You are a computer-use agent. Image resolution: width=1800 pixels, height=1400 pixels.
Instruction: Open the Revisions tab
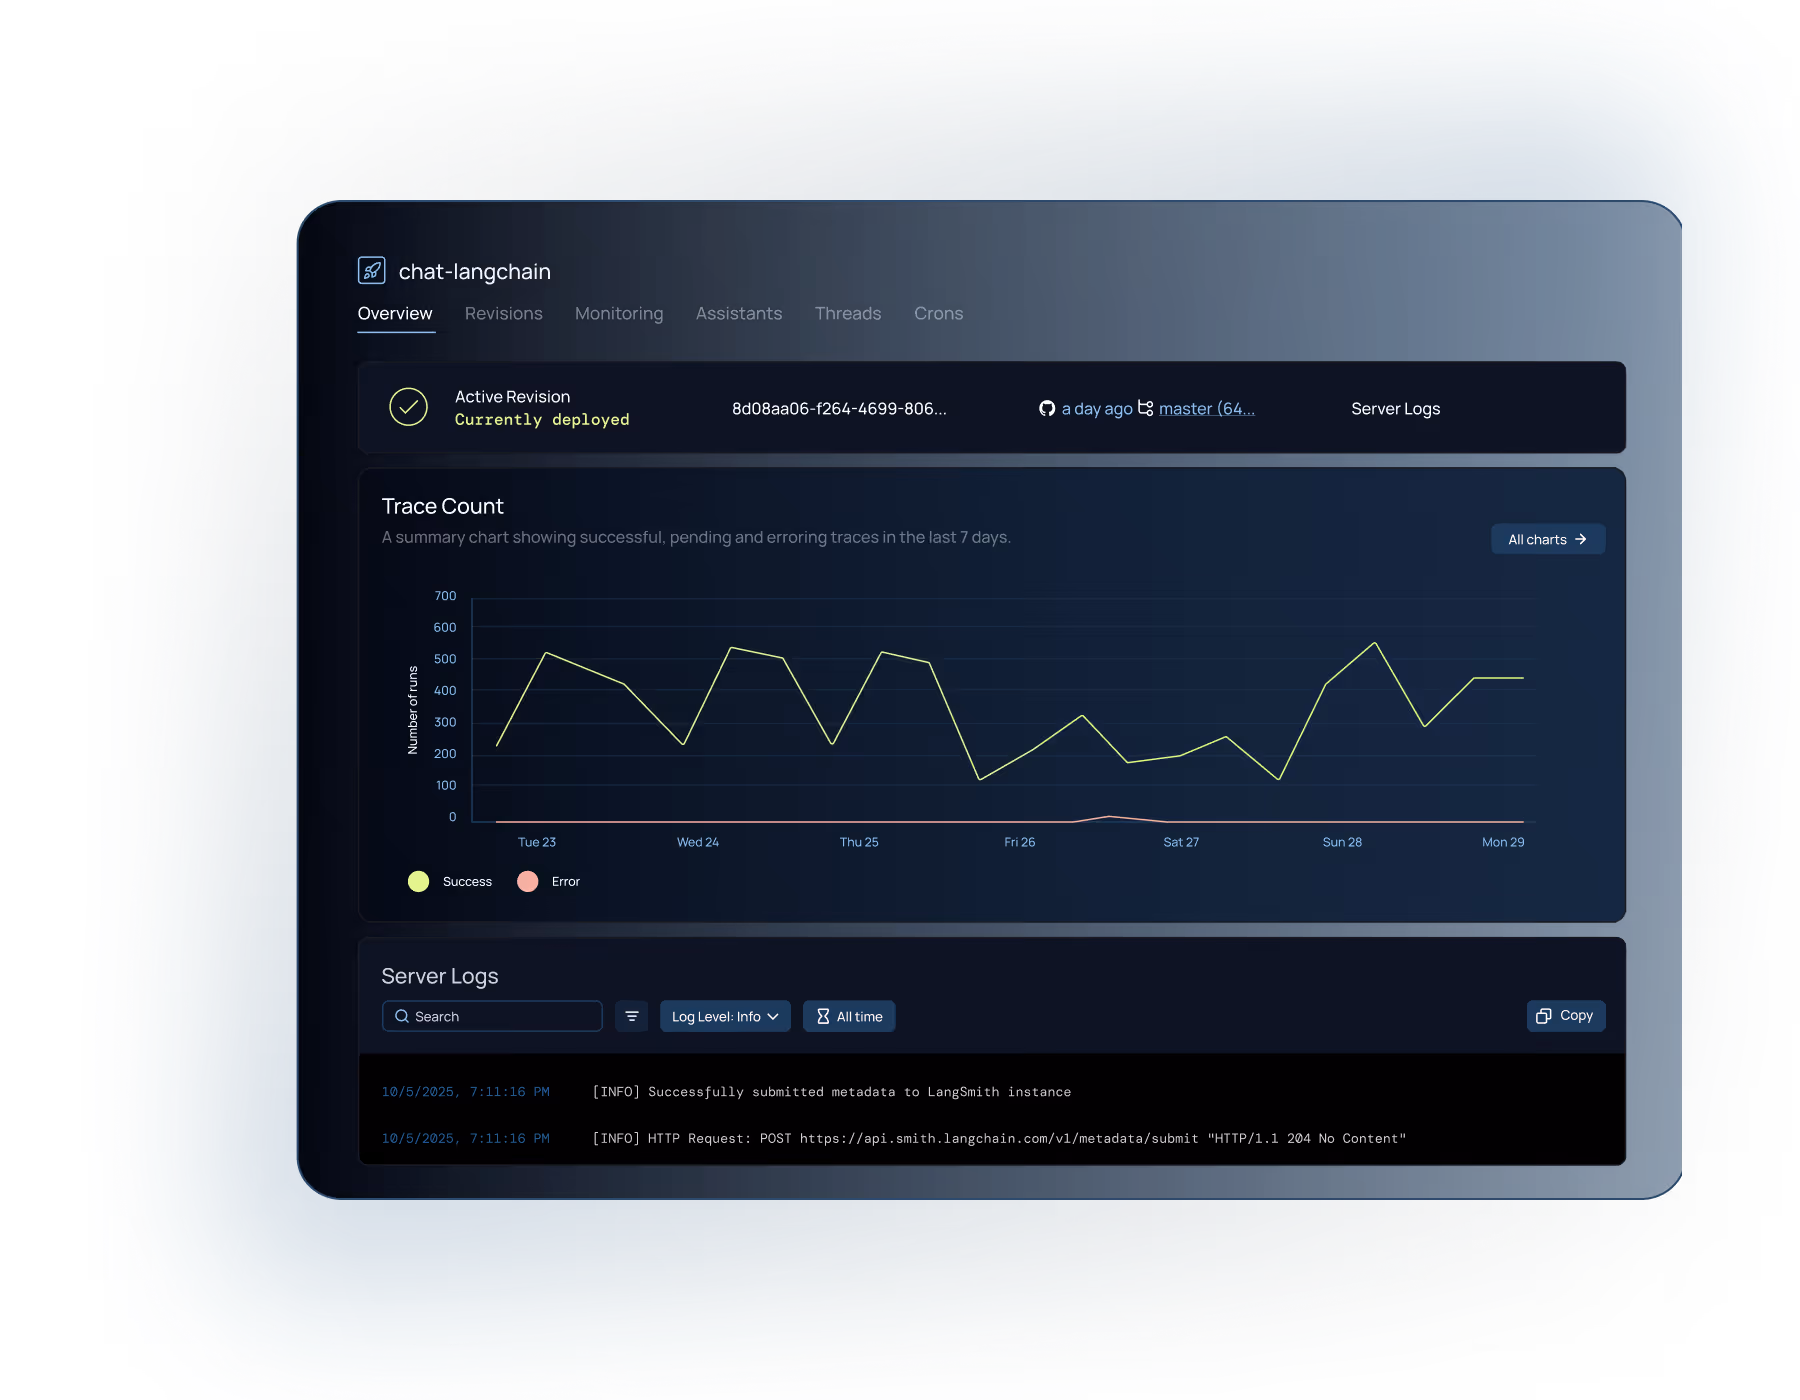click(x=504, y=314)
